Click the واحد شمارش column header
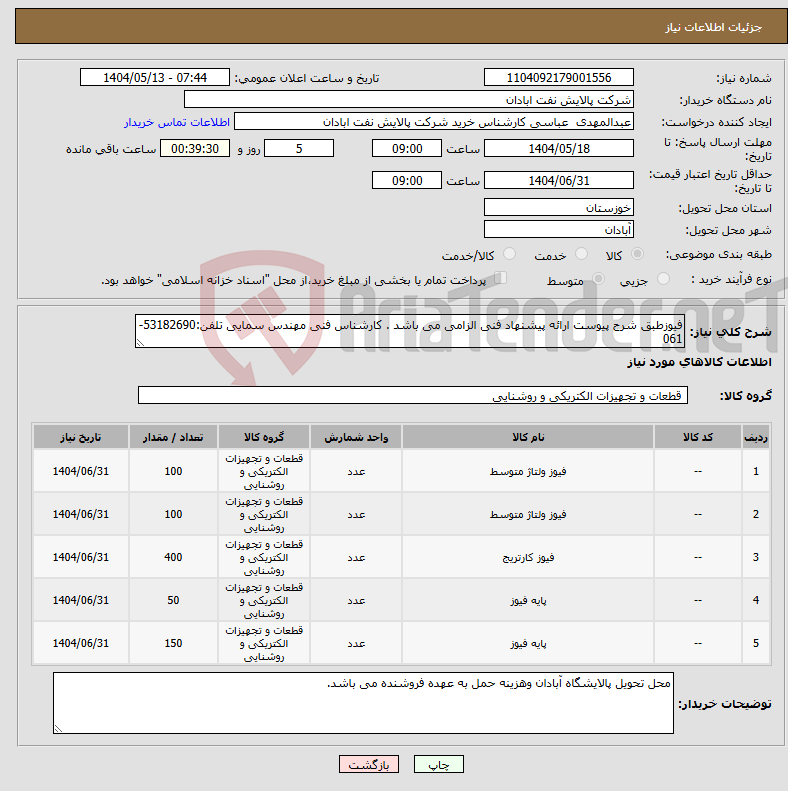This screenshot has height=791, width=788. [x=356, y=437]
